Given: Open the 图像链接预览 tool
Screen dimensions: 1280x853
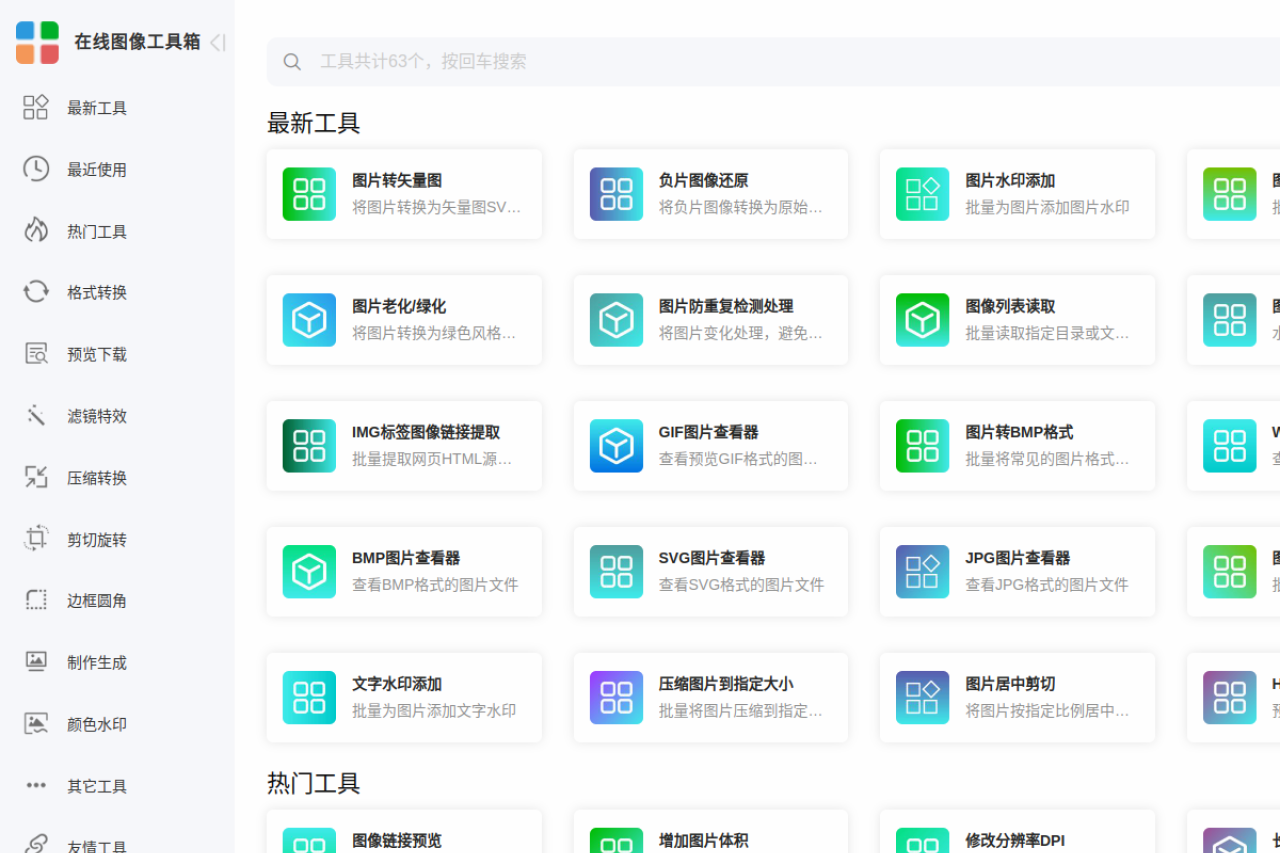Looking at the screenshot, I should click(x=404, y=831).
